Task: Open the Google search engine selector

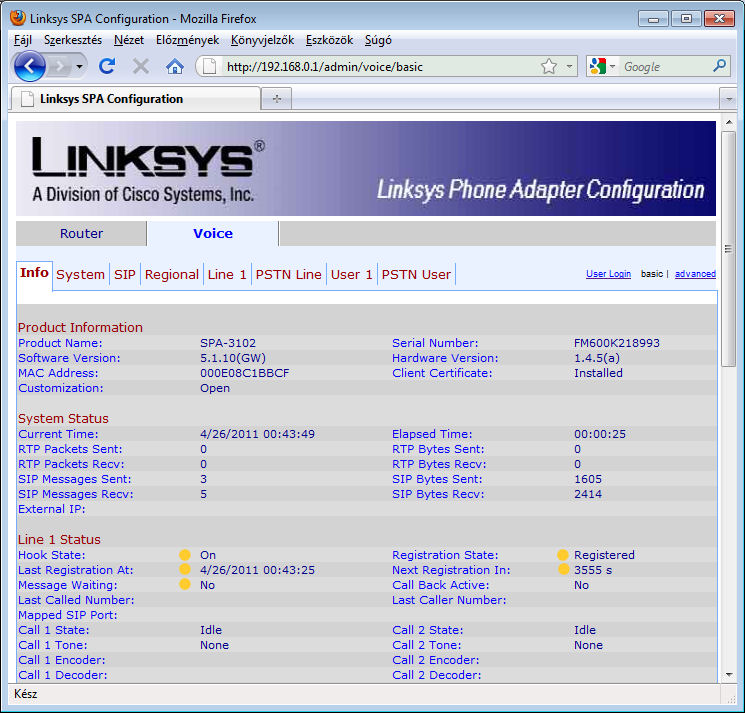Action: click(x=602, y=67)
